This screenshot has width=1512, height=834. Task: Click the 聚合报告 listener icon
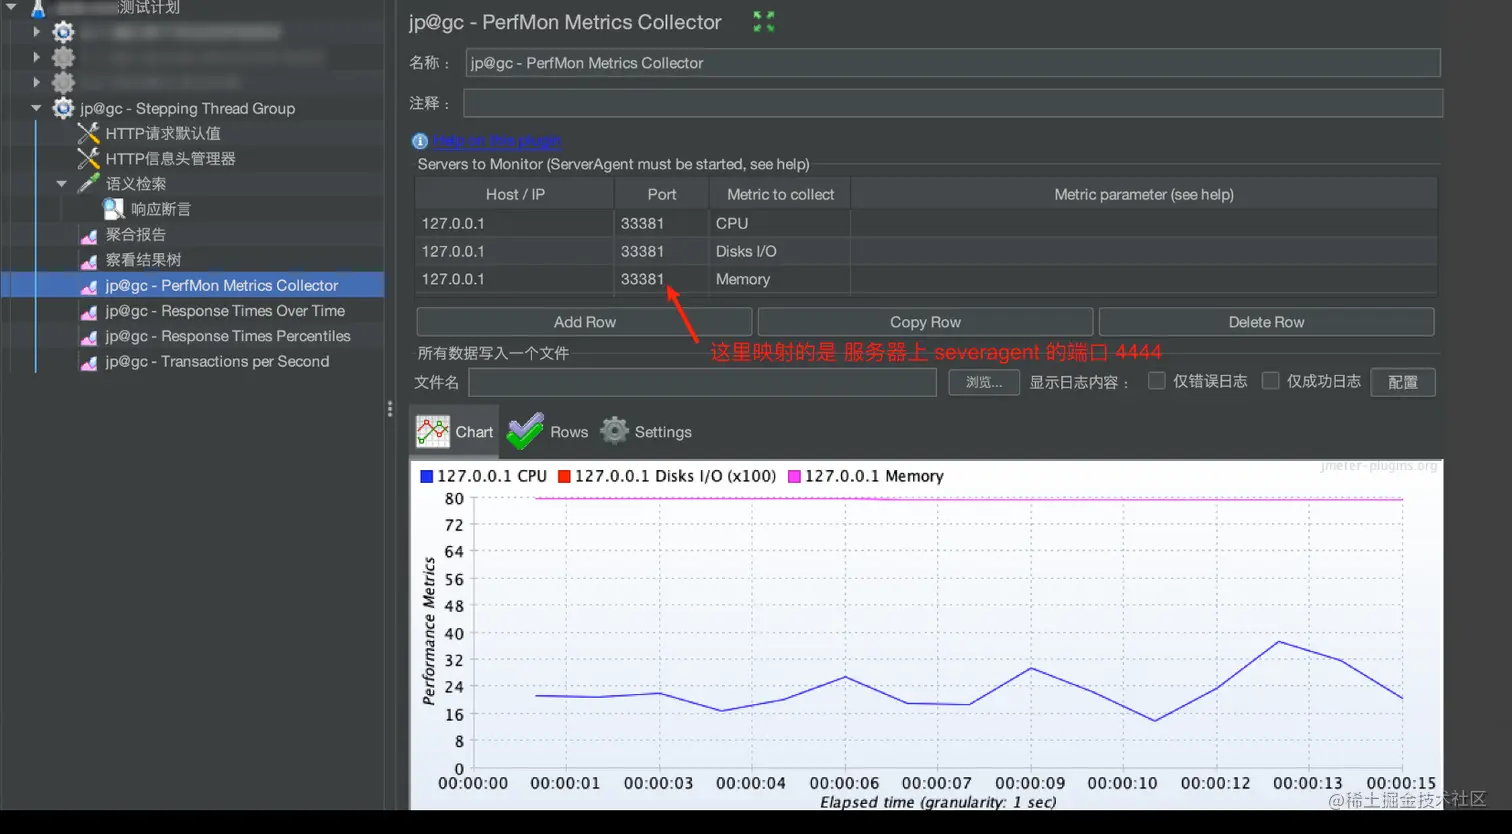click(89, 235)
